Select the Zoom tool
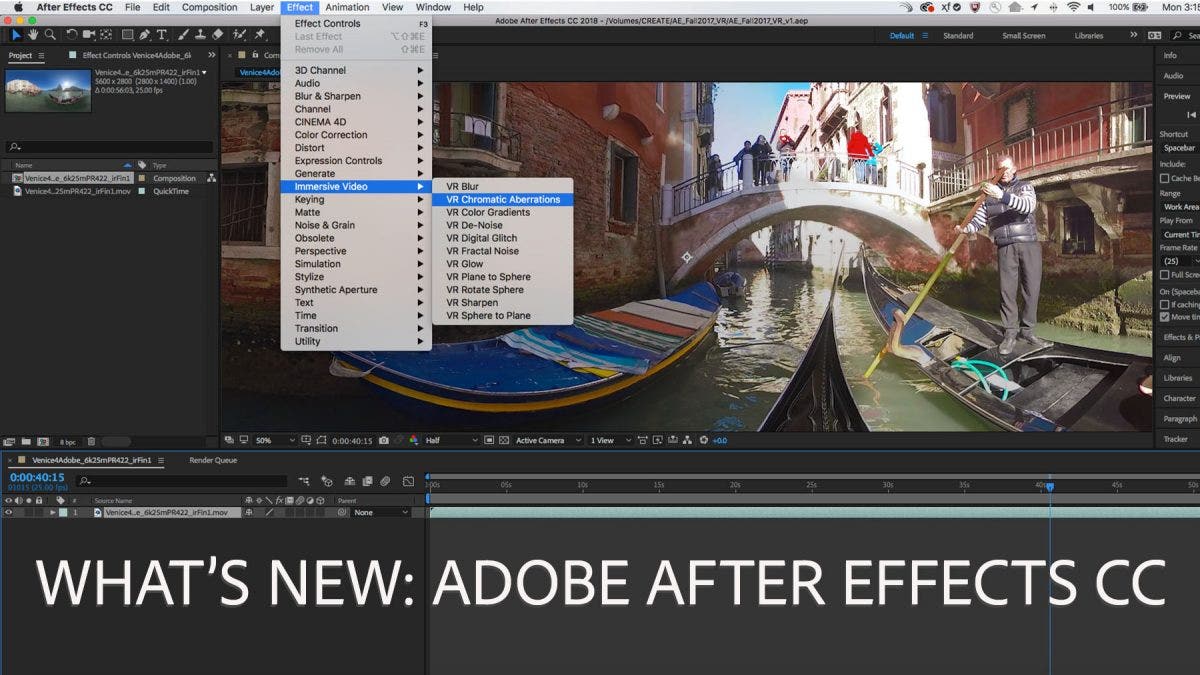 tap(50, 34)
